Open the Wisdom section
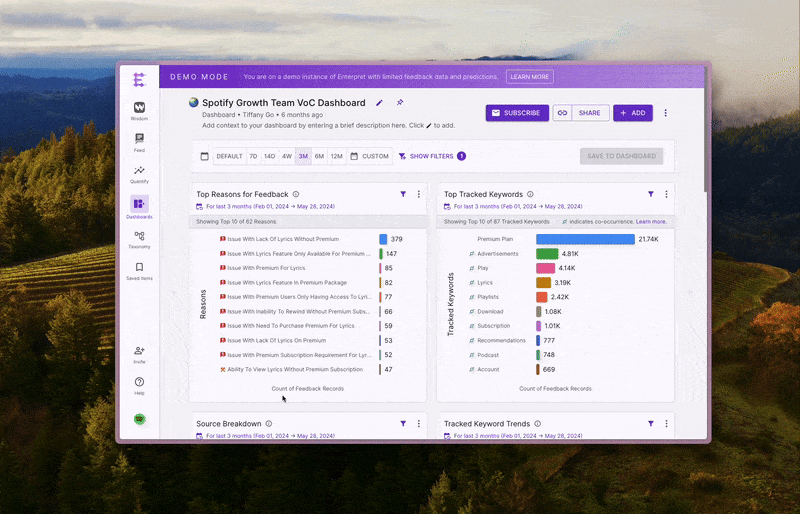Viewport: 800px width, 514px height. (x=139, y=111)
